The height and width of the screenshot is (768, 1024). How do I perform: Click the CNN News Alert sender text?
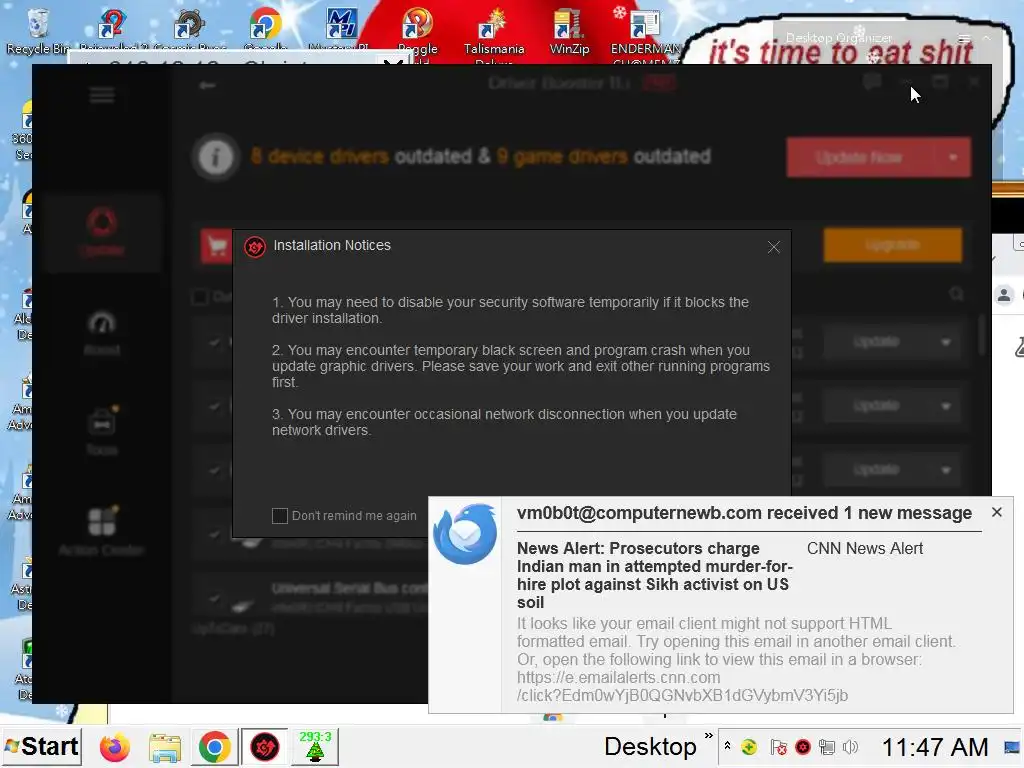[865, 549]
